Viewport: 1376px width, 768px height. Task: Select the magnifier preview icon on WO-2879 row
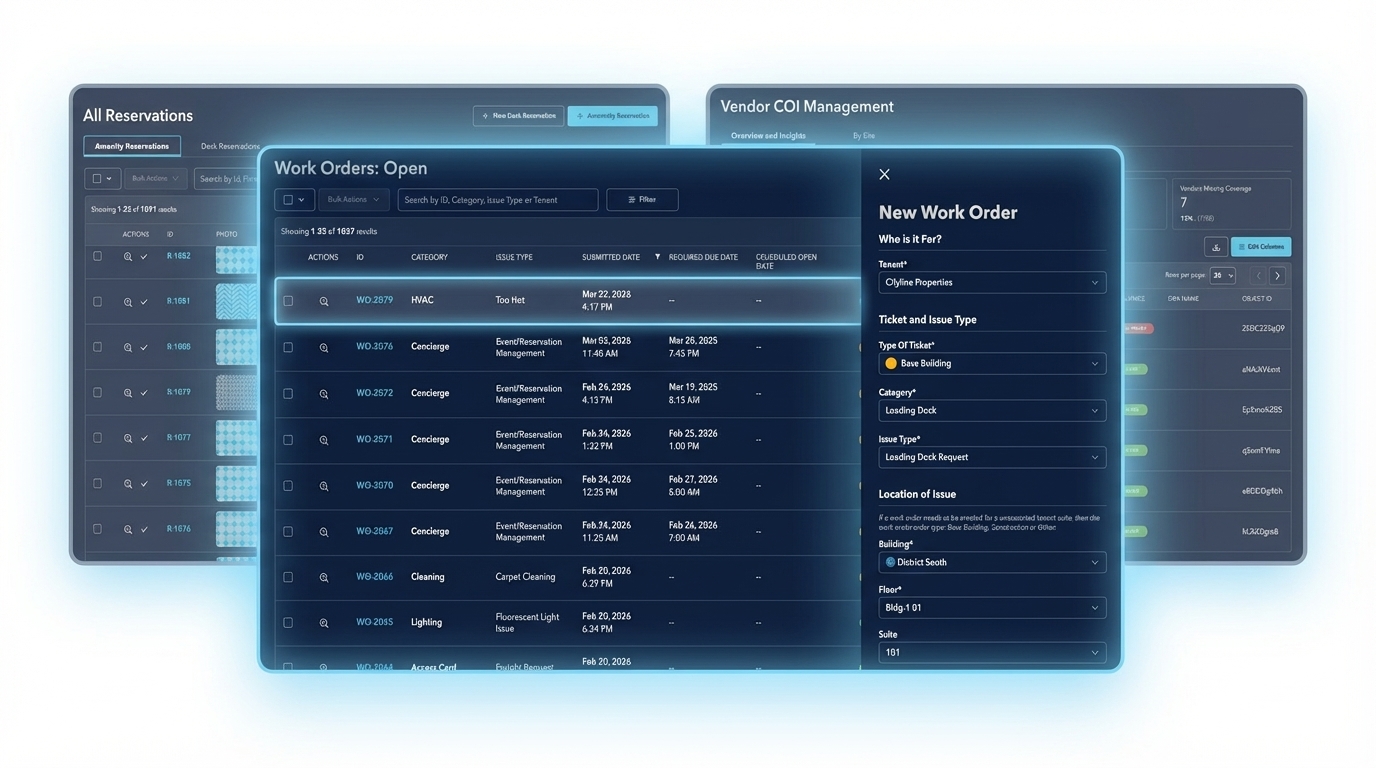point(322,299)
